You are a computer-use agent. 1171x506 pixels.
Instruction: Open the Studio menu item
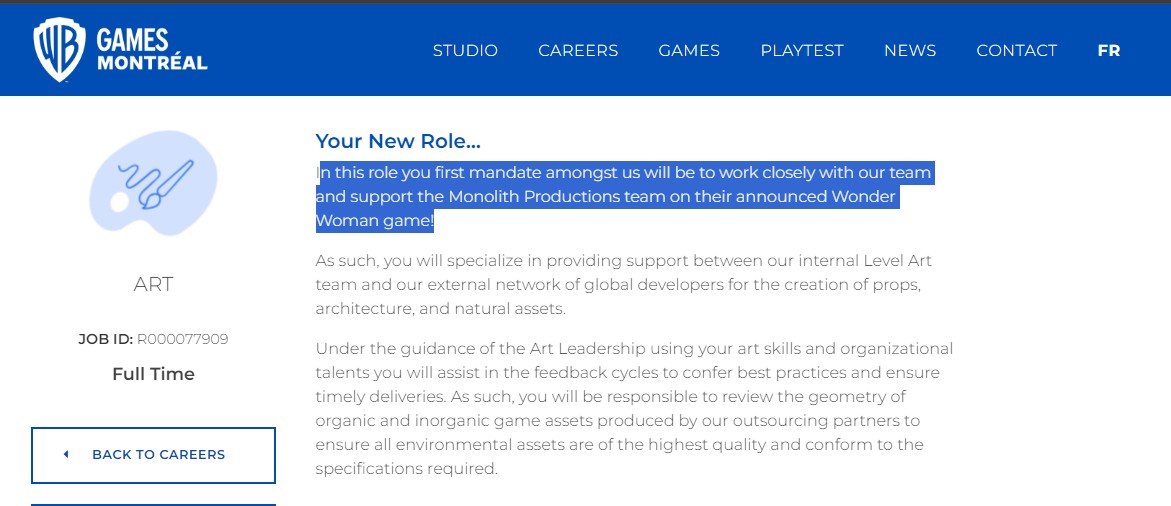[465, 50]
